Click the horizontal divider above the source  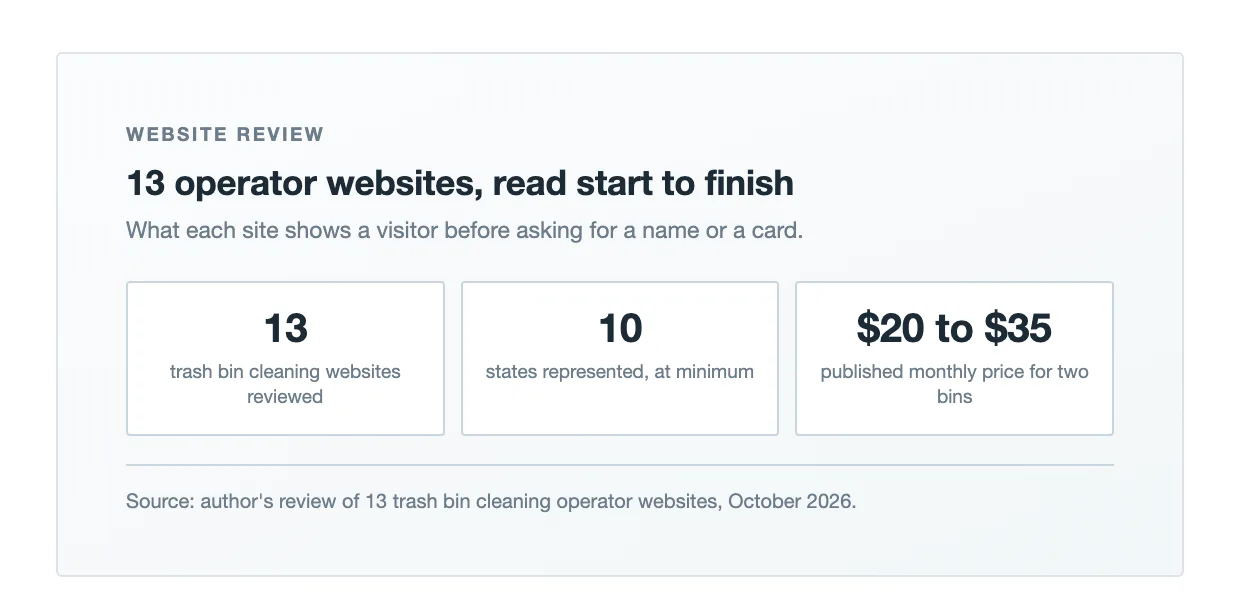coord(620,465)
